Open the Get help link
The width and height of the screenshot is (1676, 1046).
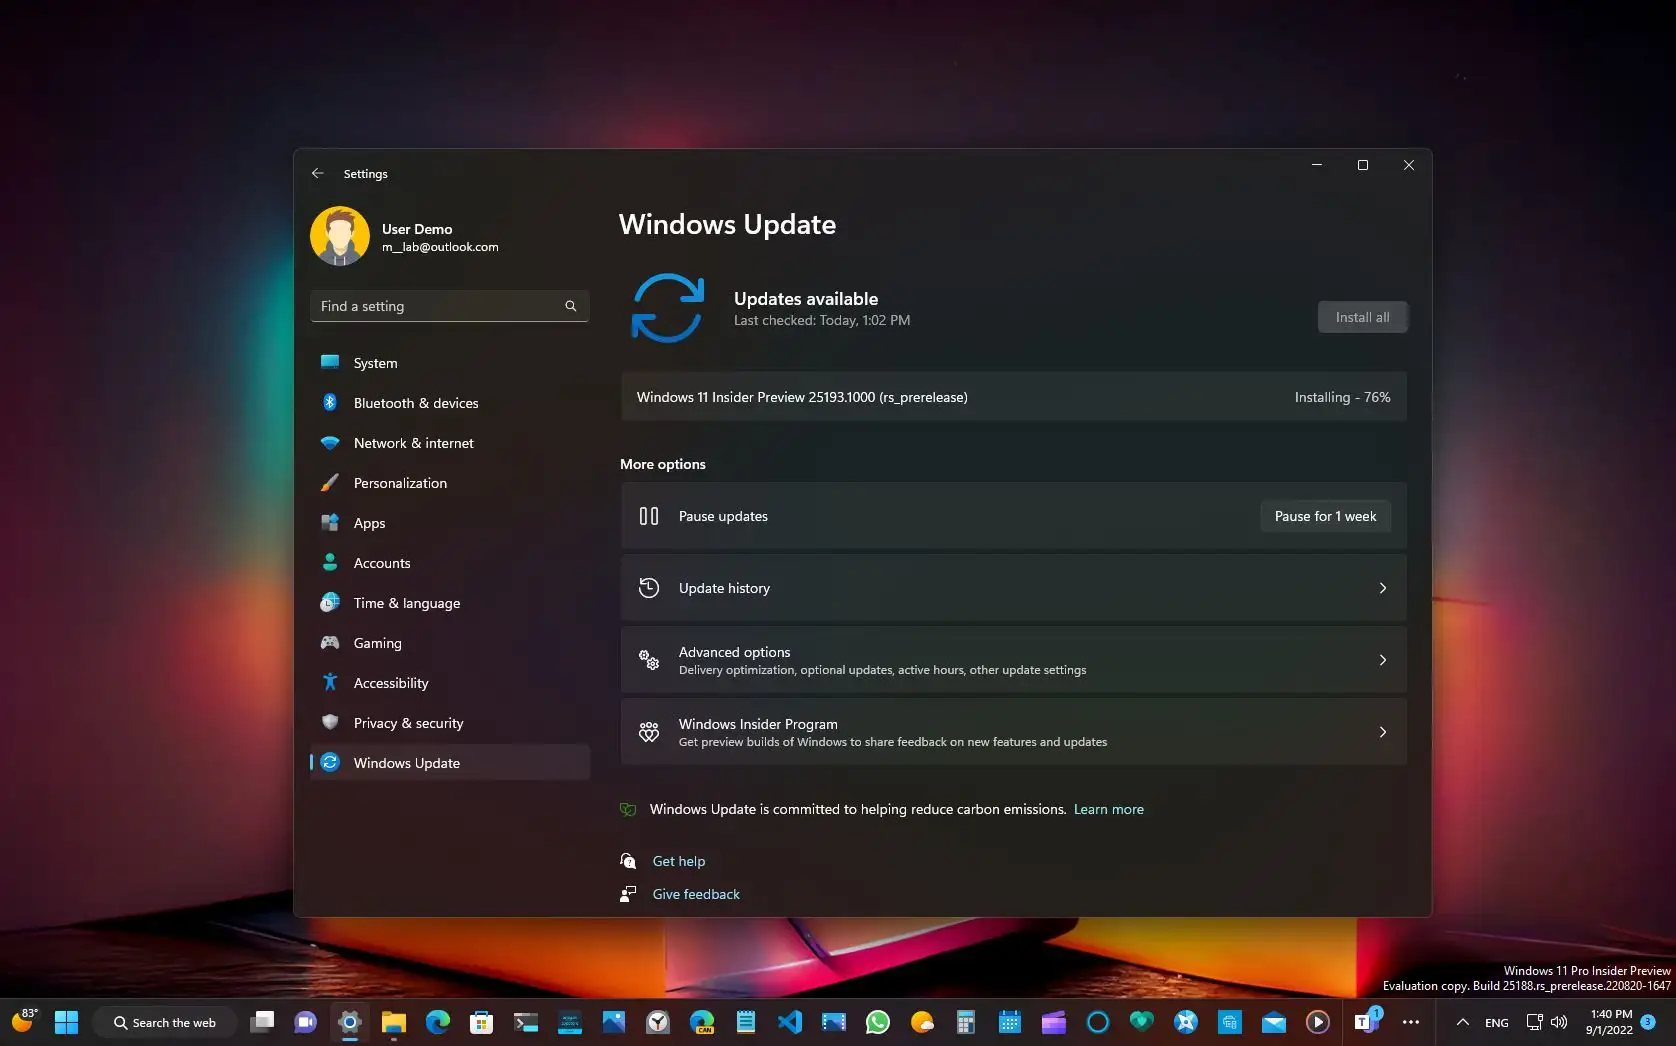679,861
